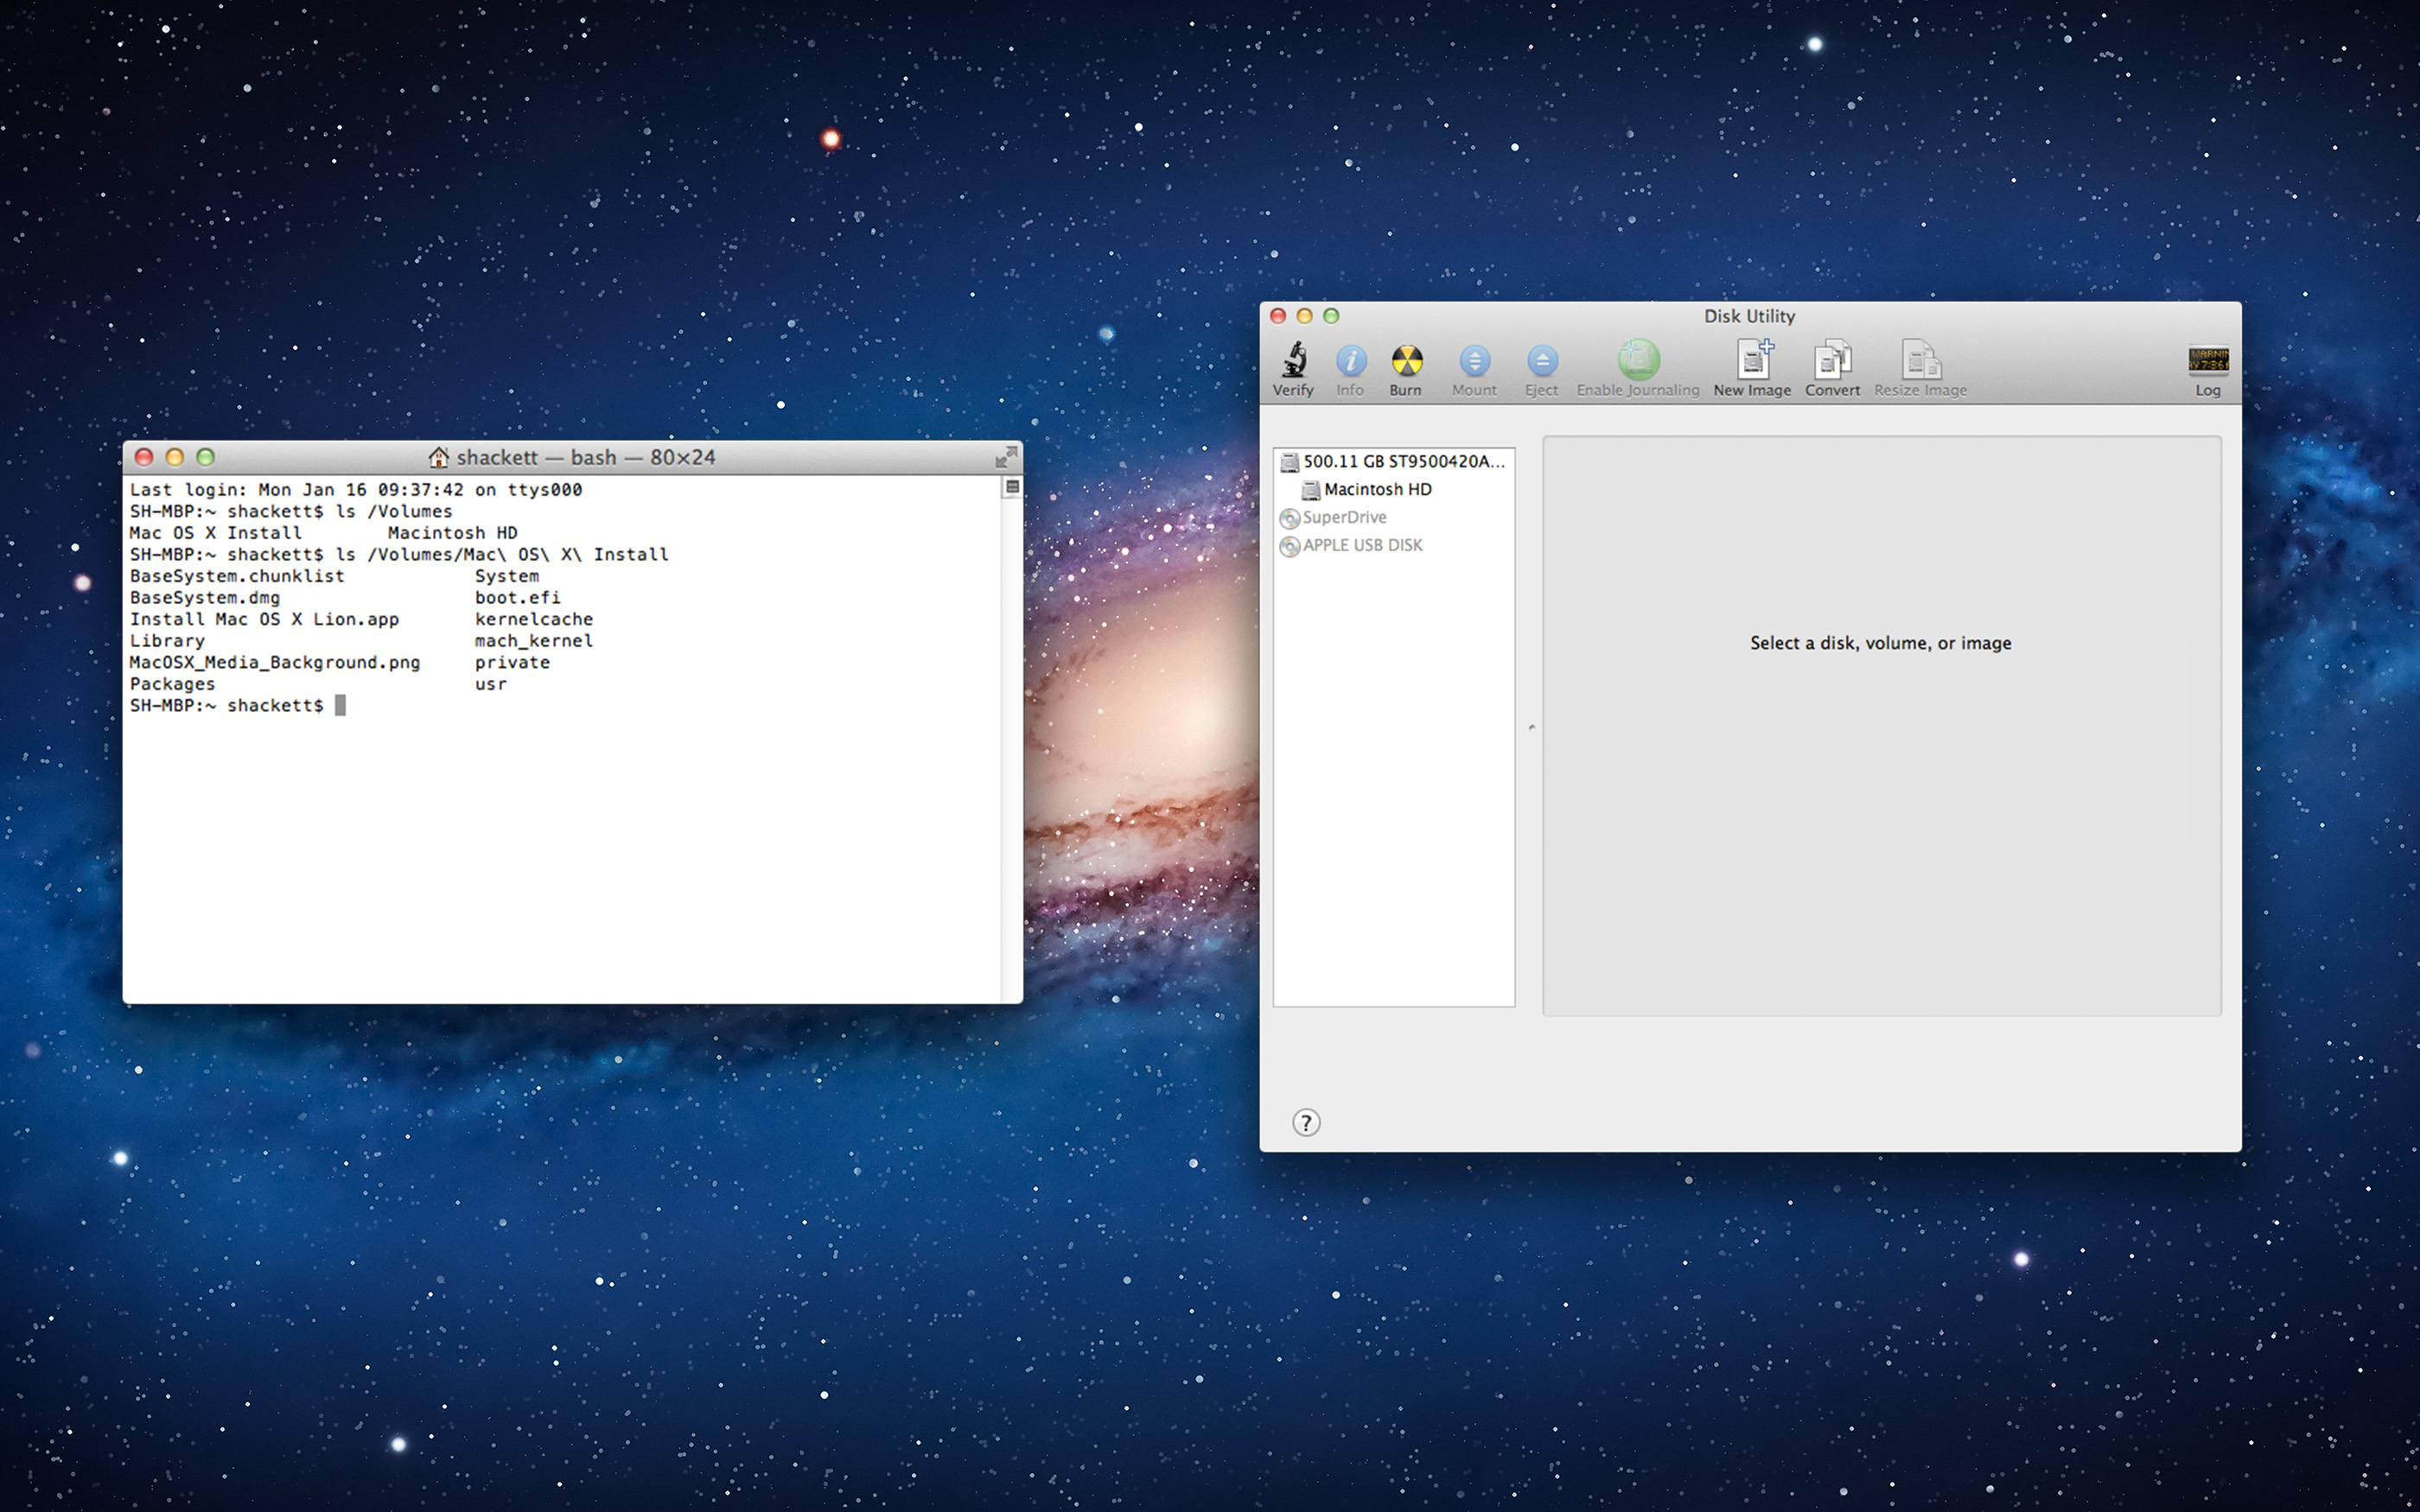Click 'MacOSX_Media_Background.png' in Terminal
2420x1512 pixels.
(x=275, y=662)
